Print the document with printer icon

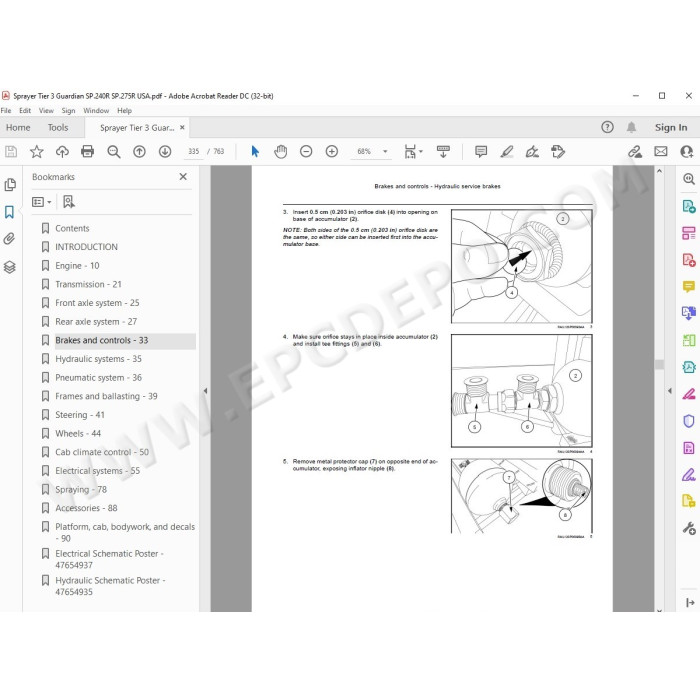click(x=88, y=152)
